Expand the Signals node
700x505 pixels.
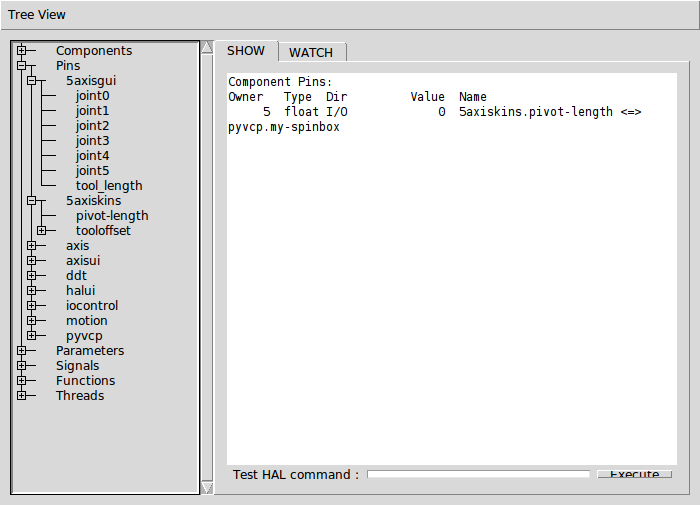point(21,365)
